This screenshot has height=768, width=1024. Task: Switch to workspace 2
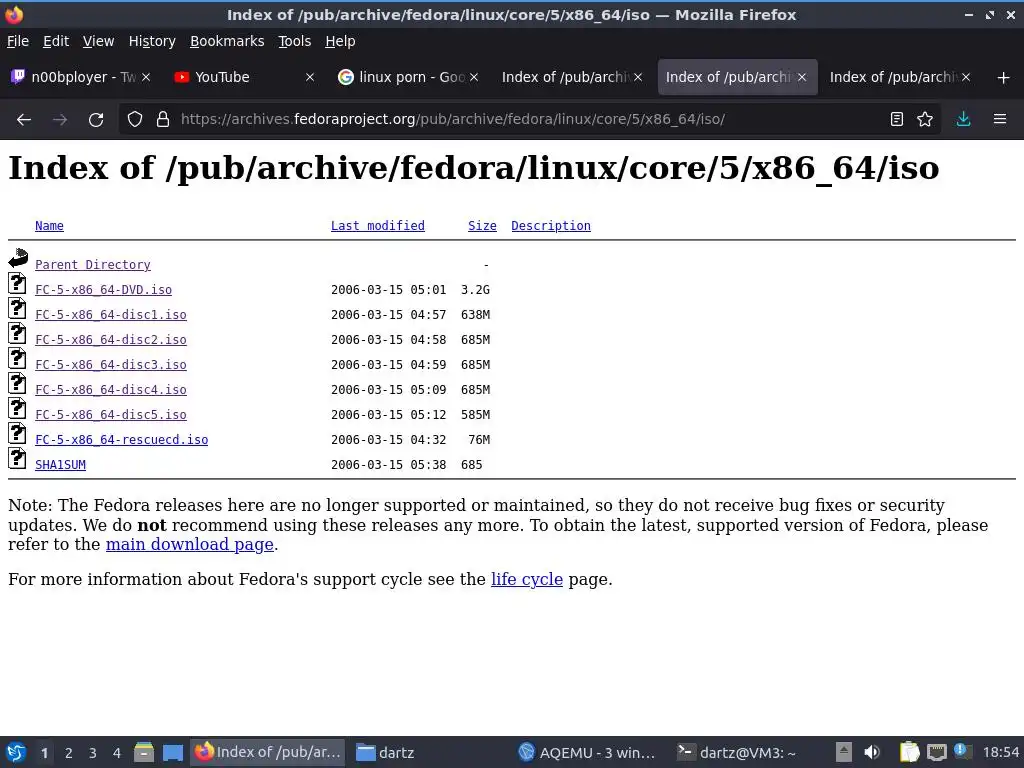pyautogui.click(x=69, y=753)
